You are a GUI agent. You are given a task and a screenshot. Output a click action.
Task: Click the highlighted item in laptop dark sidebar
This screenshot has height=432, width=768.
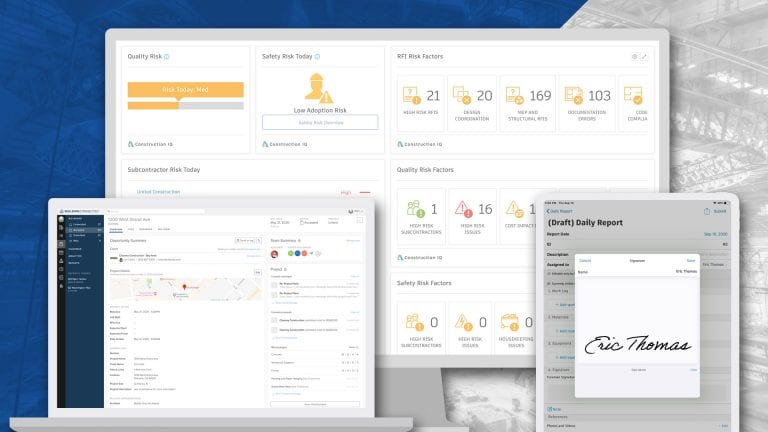click(85, 230)
